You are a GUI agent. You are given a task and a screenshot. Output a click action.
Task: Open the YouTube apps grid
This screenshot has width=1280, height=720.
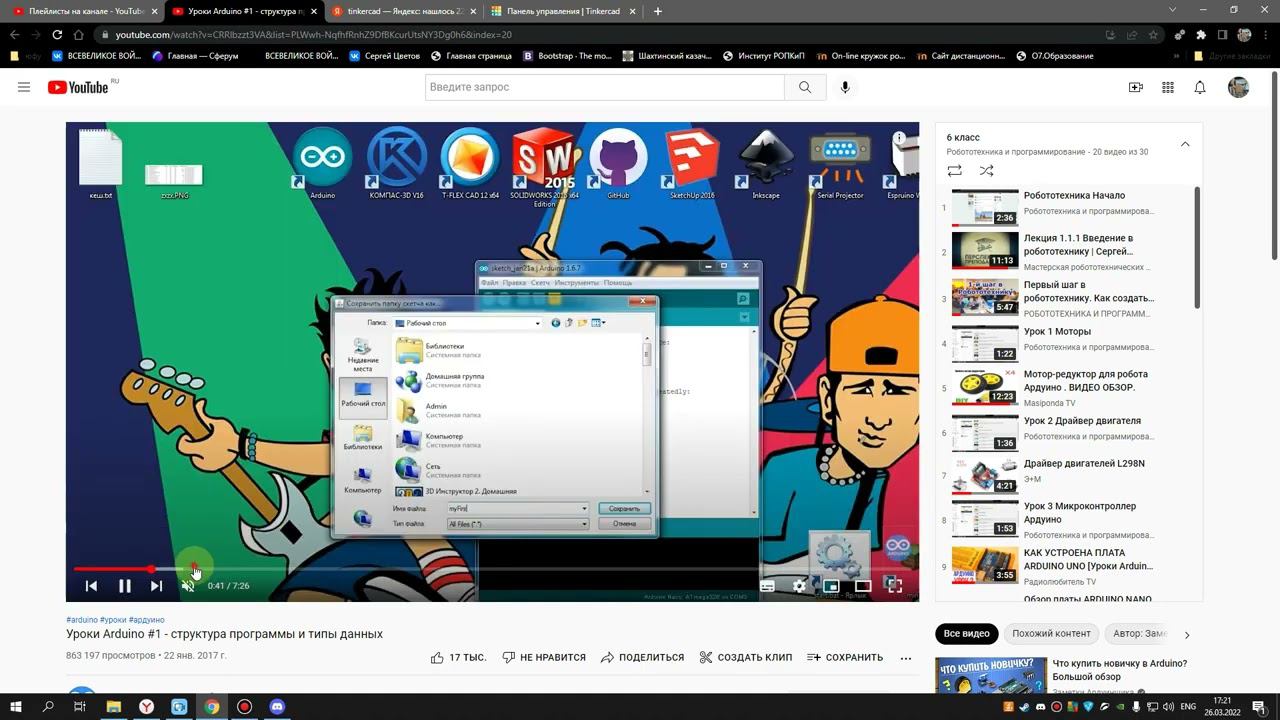coord(1168,87)
